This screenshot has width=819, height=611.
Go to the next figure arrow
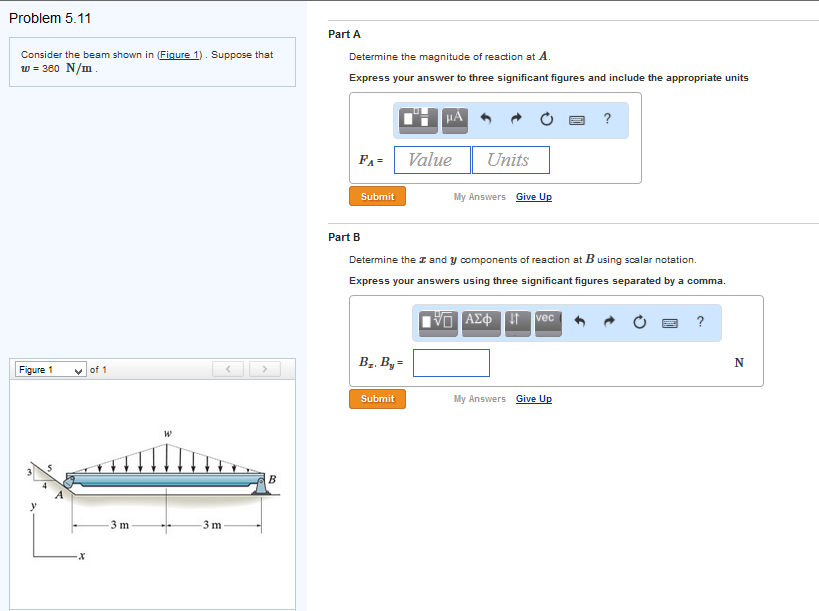(x=264, y=370)
